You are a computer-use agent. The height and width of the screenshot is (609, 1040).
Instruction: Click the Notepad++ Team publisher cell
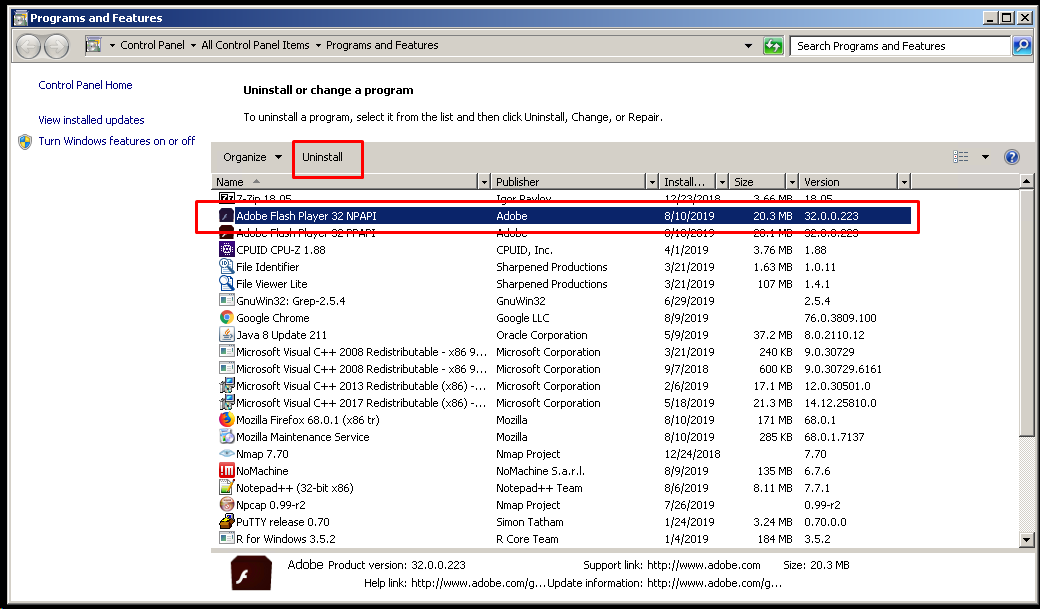[539, 488]
